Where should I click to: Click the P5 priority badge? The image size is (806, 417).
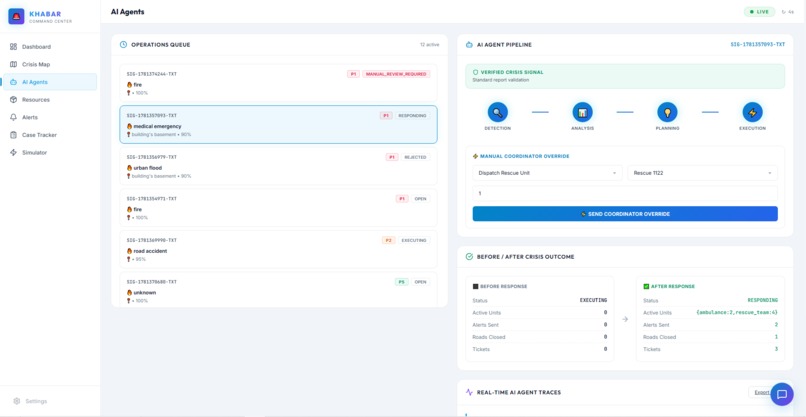[401, 282]
